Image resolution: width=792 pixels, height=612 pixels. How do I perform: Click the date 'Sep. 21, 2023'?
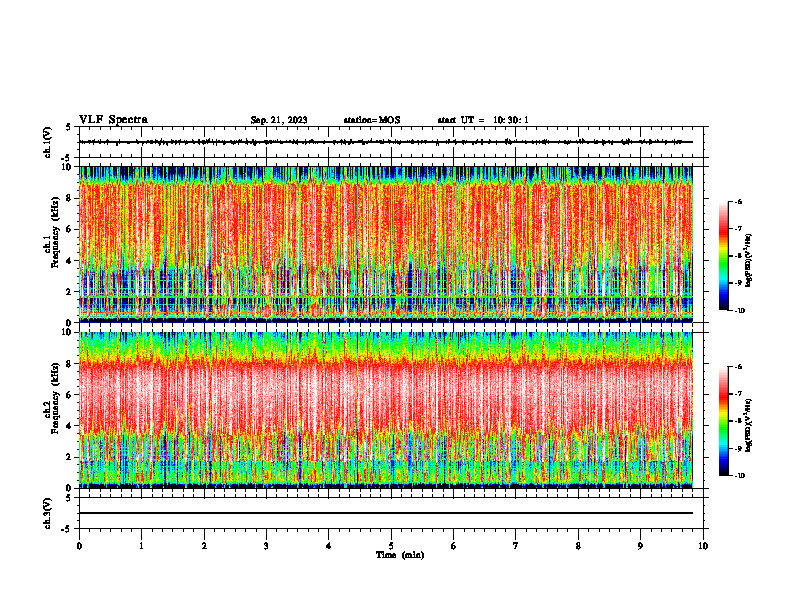279,120
